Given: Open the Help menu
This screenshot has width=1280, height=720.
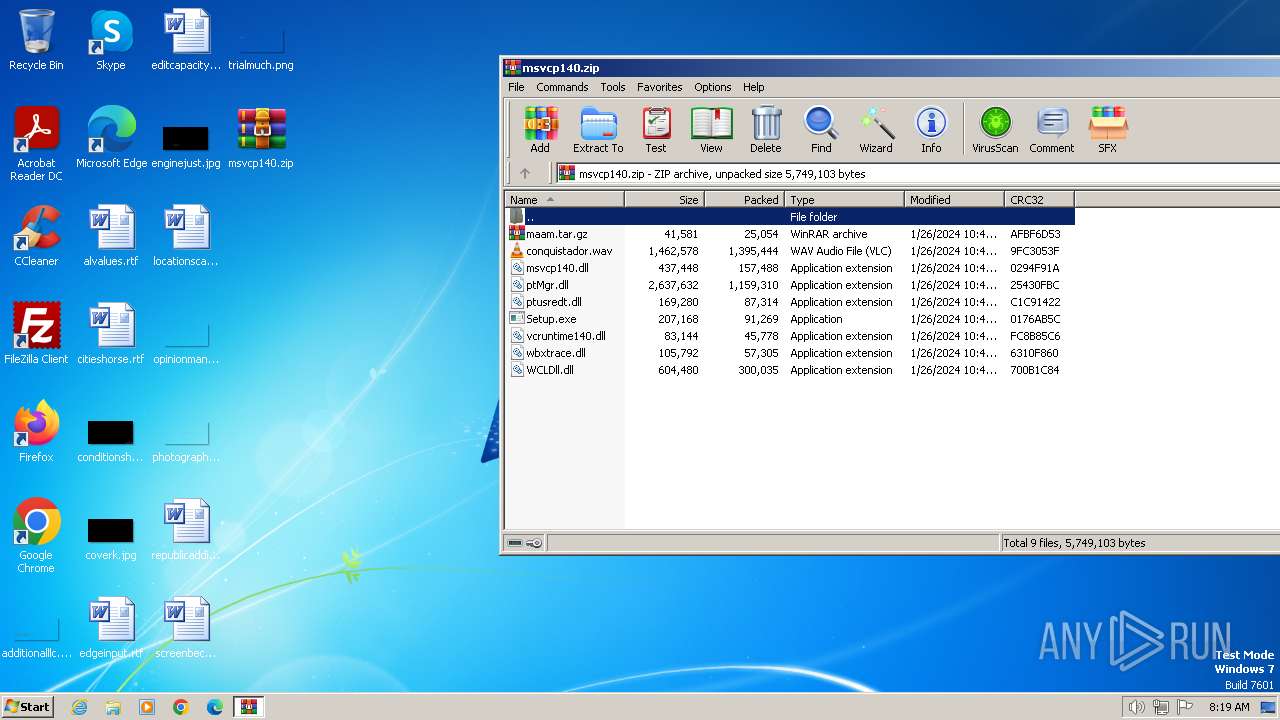Looking at the screenshot, I should (x=754, y=87).
